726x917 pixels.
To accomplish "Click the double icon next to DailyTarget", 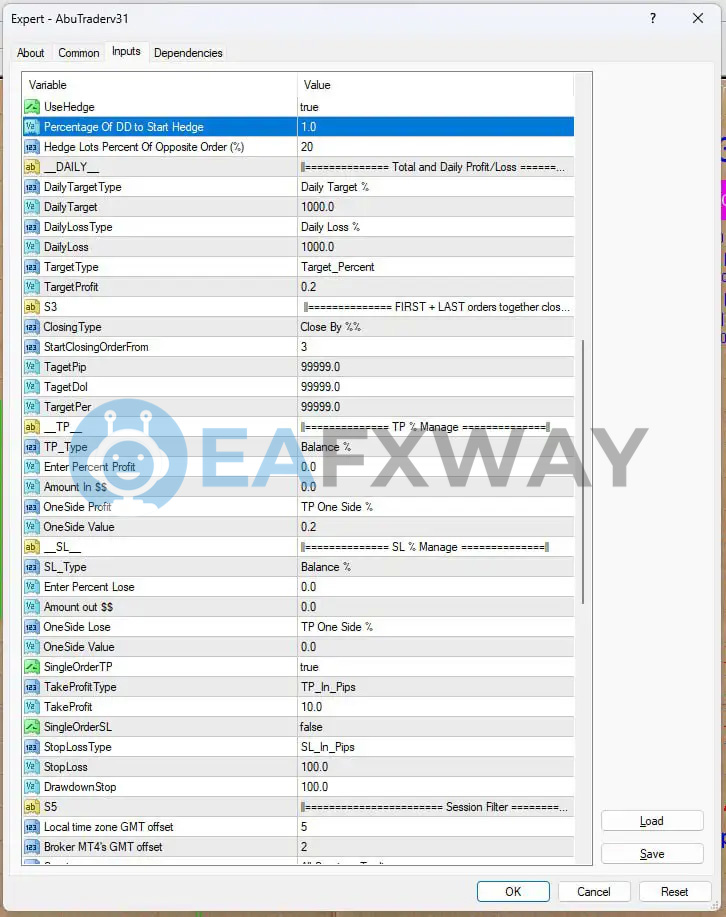I will click(x=32, y=206).
